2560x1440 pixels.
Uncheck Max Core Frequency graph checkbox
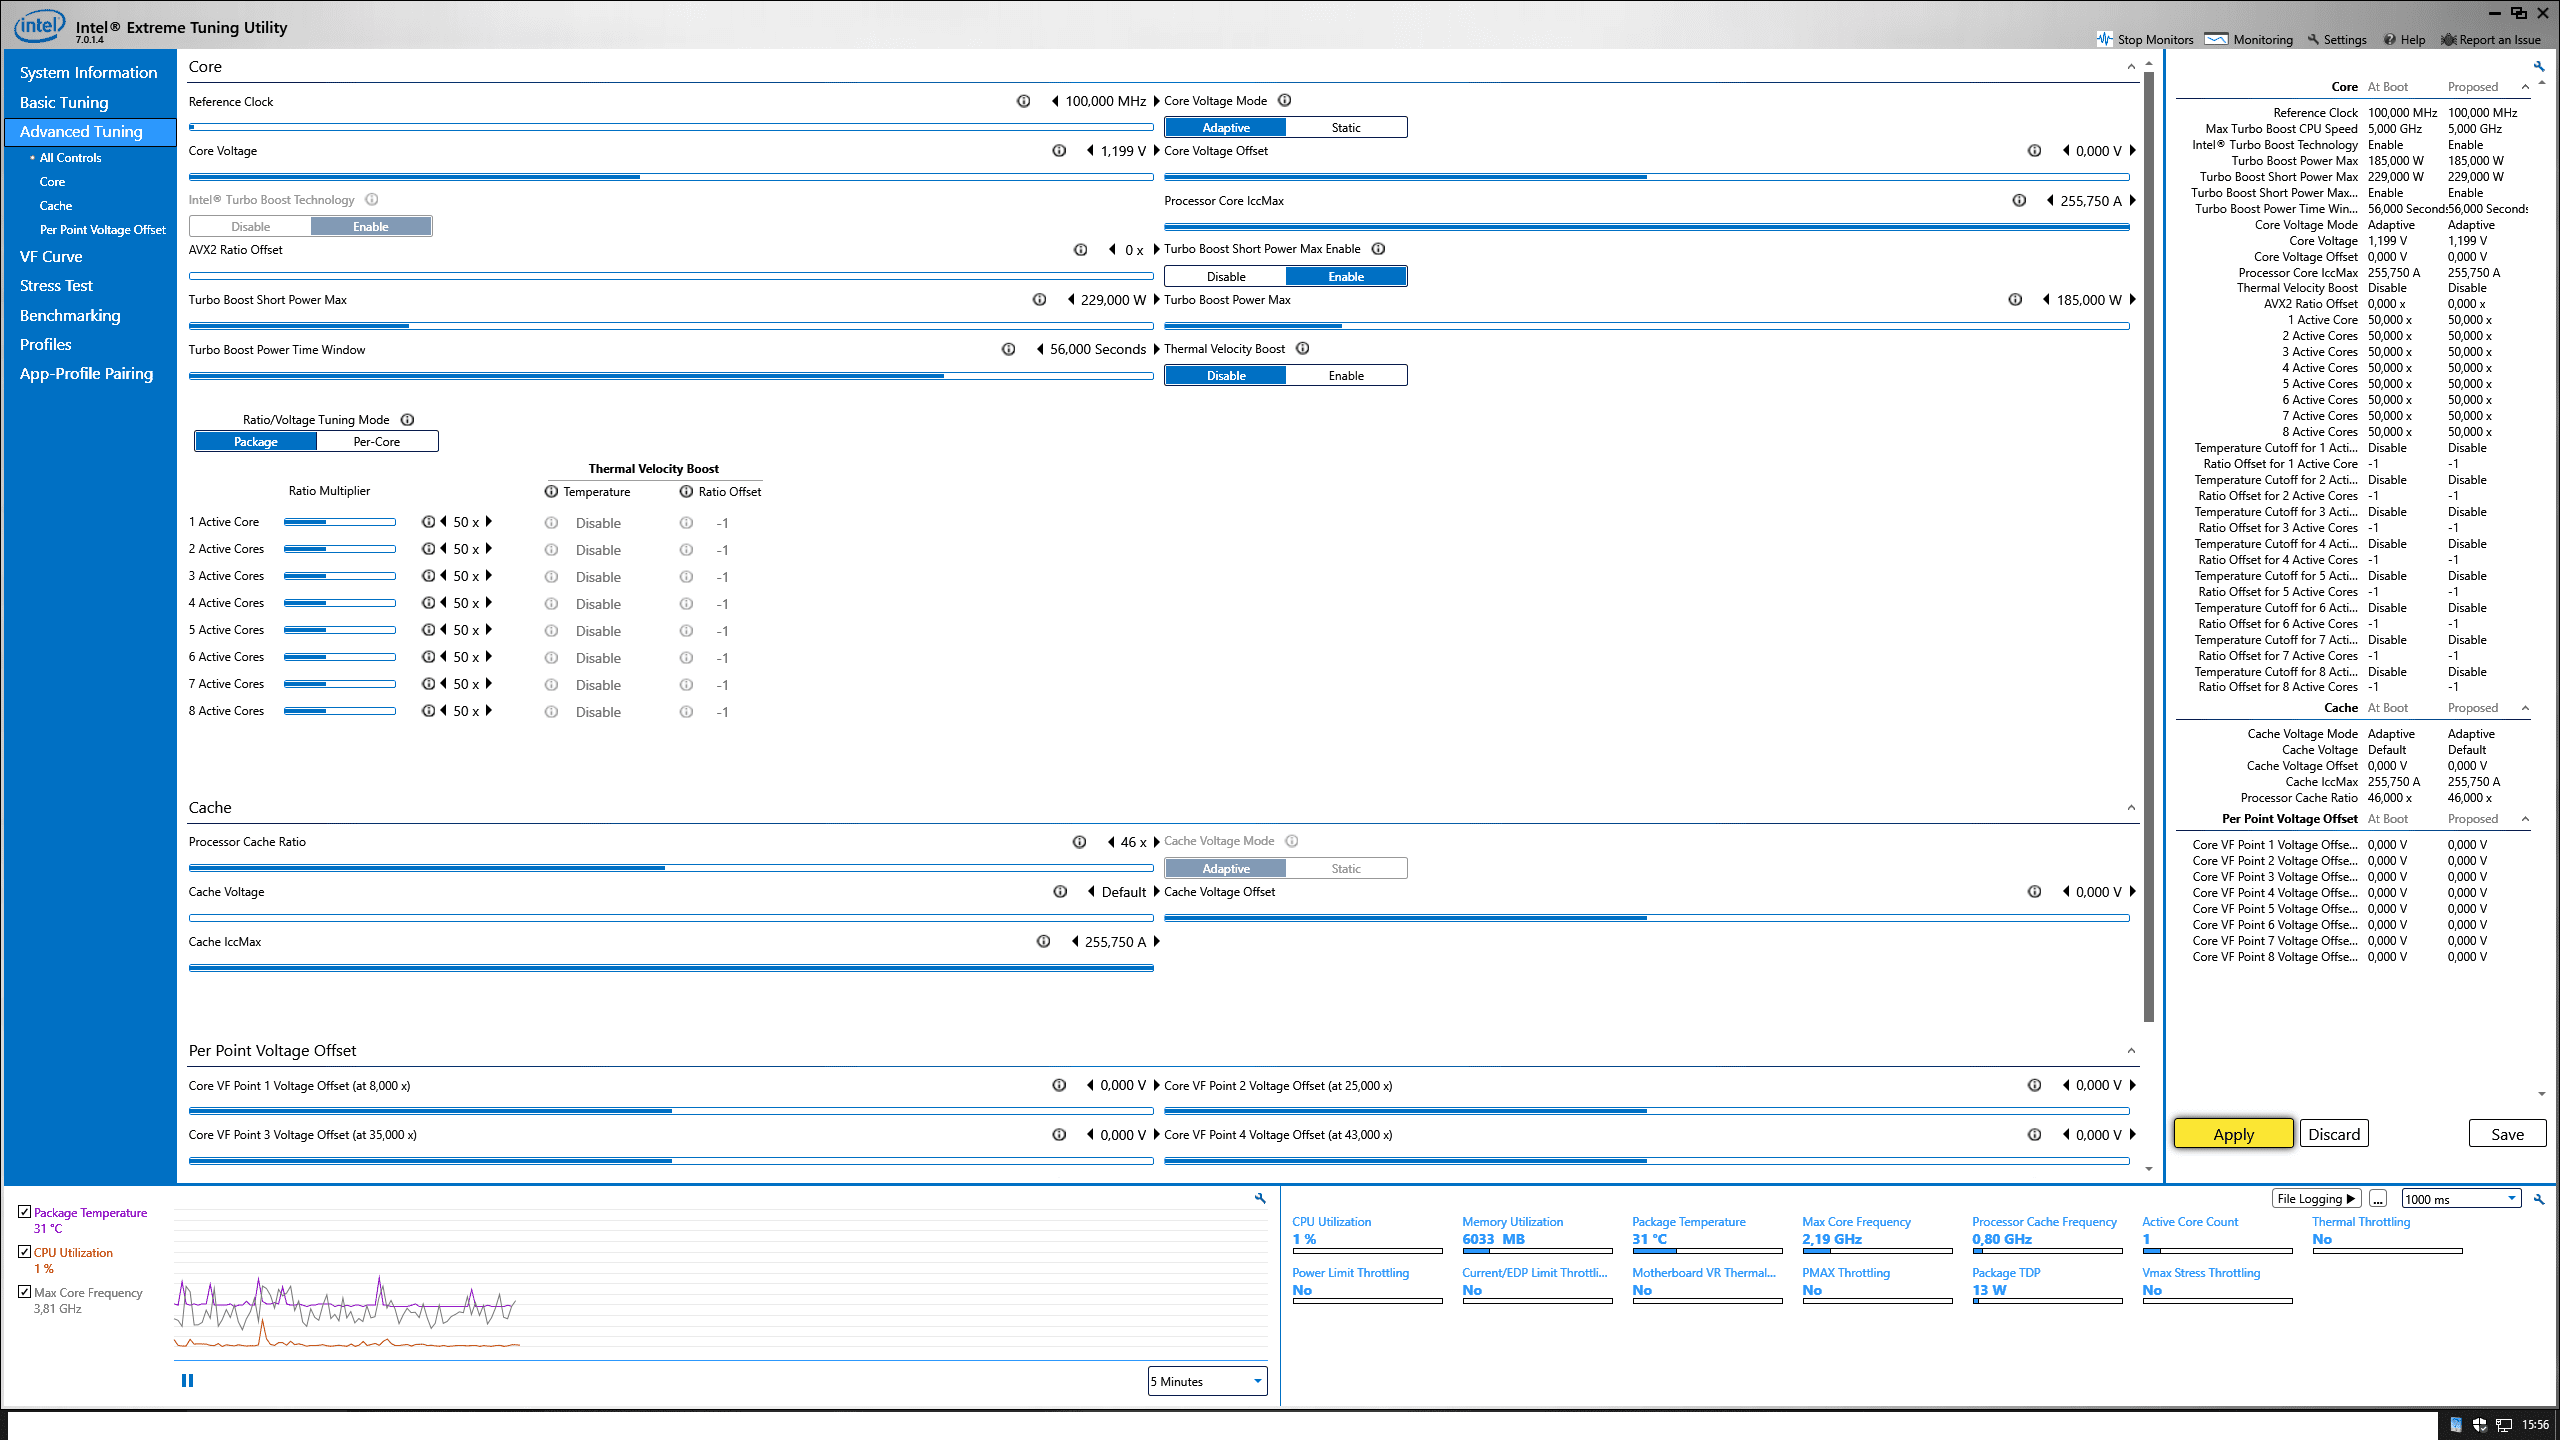[x=24, y=1291]
